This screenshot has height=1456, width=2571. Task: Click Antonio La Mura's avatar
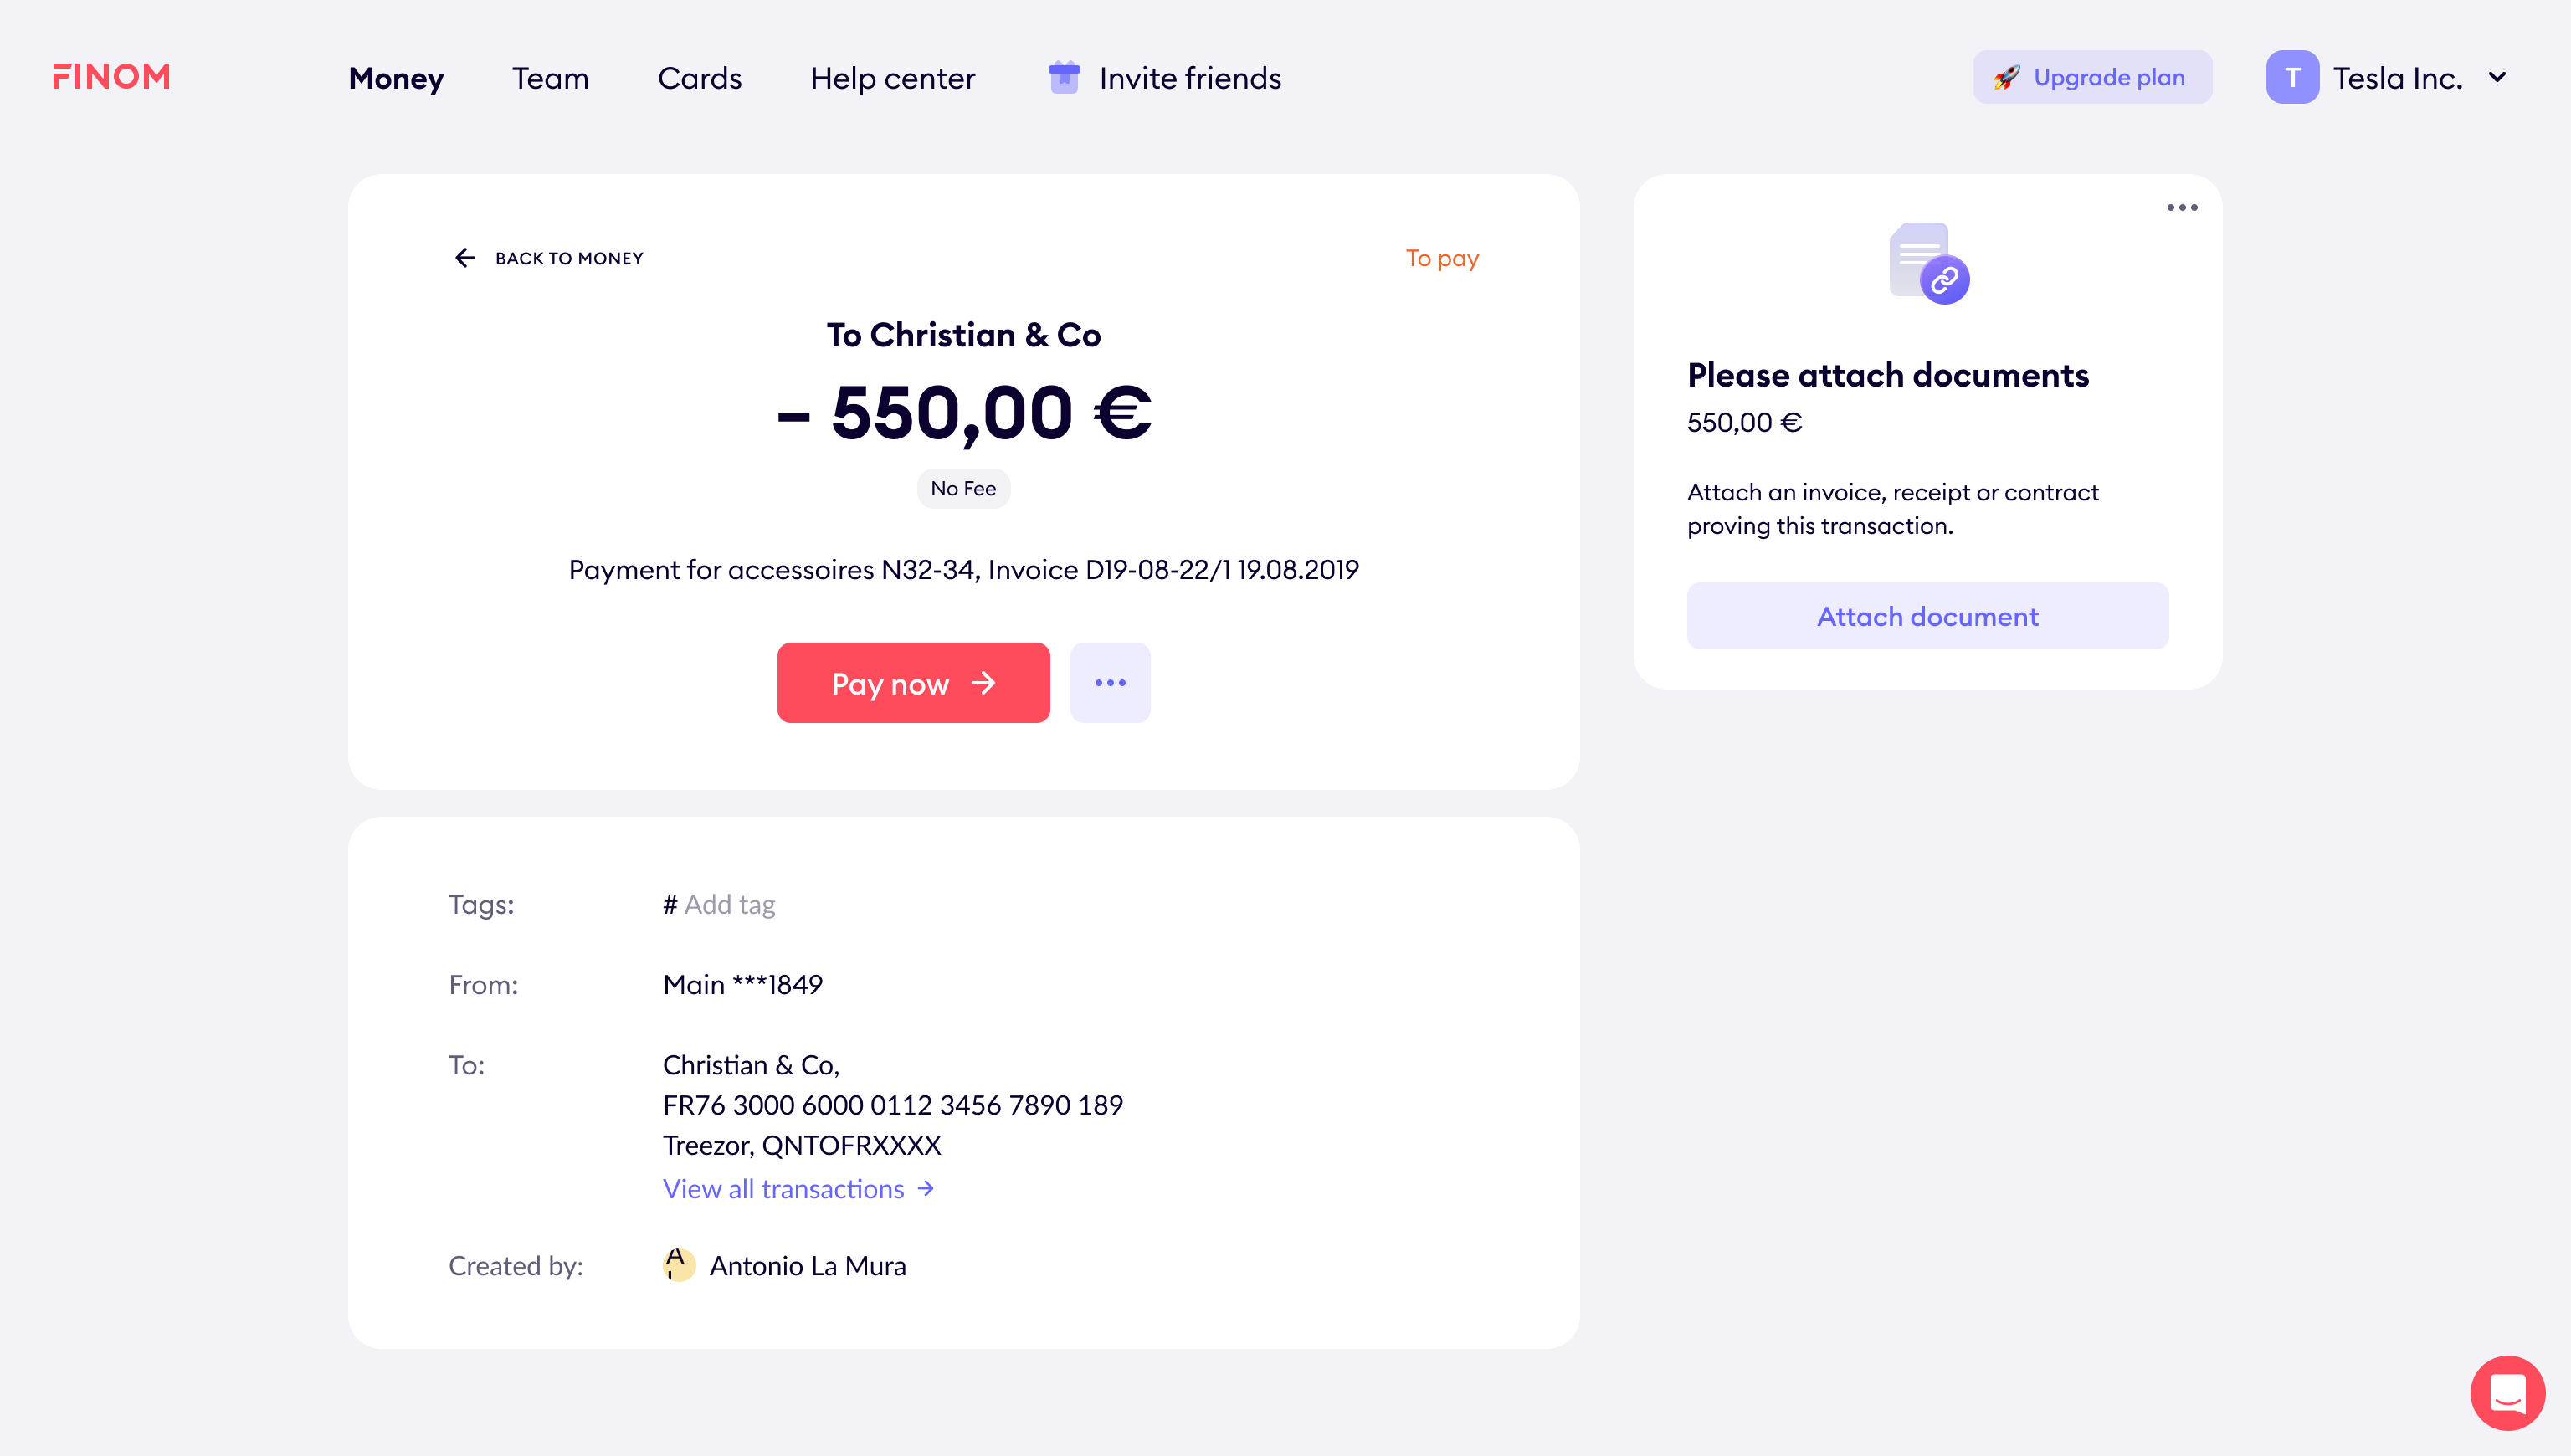coord(678,1265)
